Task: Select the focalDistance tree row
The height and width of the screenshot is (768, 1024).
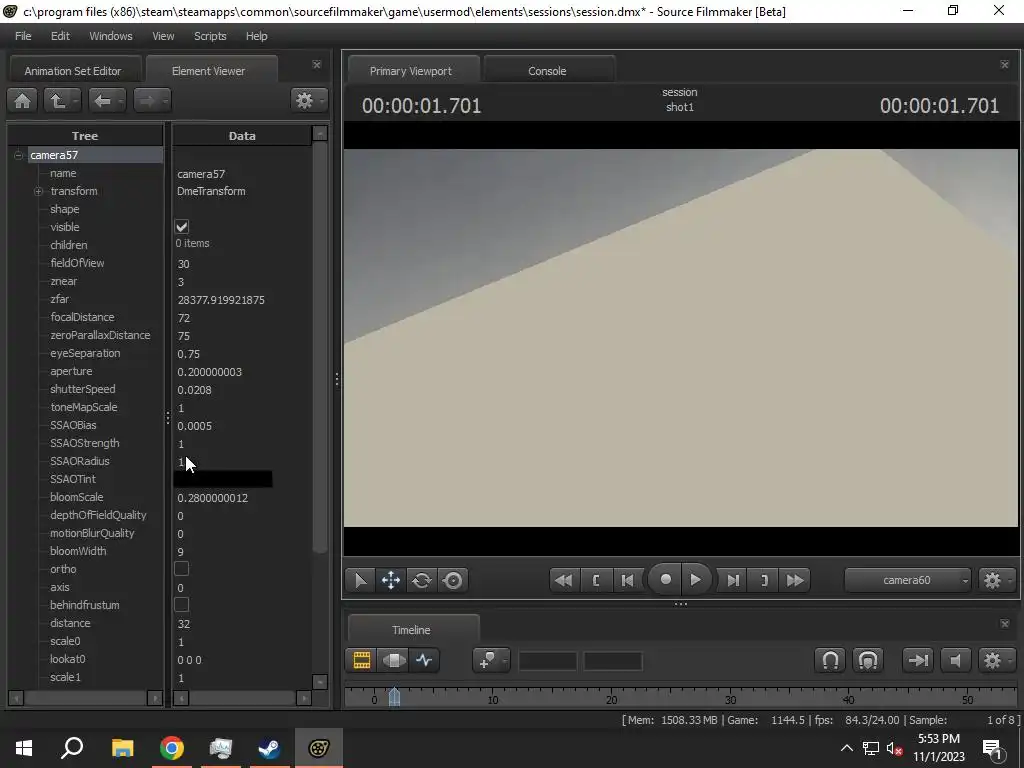Action: [x=82, y=317]
